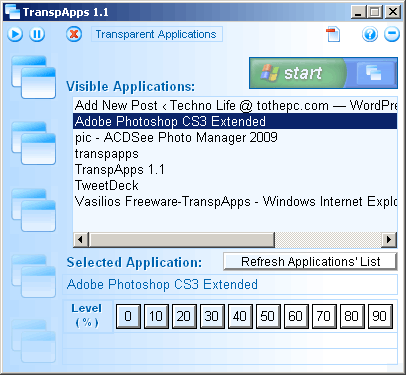The width and height of the screenshot is (406, 375).
Task: Set transparency level to 80
Action: coord(352,316)
